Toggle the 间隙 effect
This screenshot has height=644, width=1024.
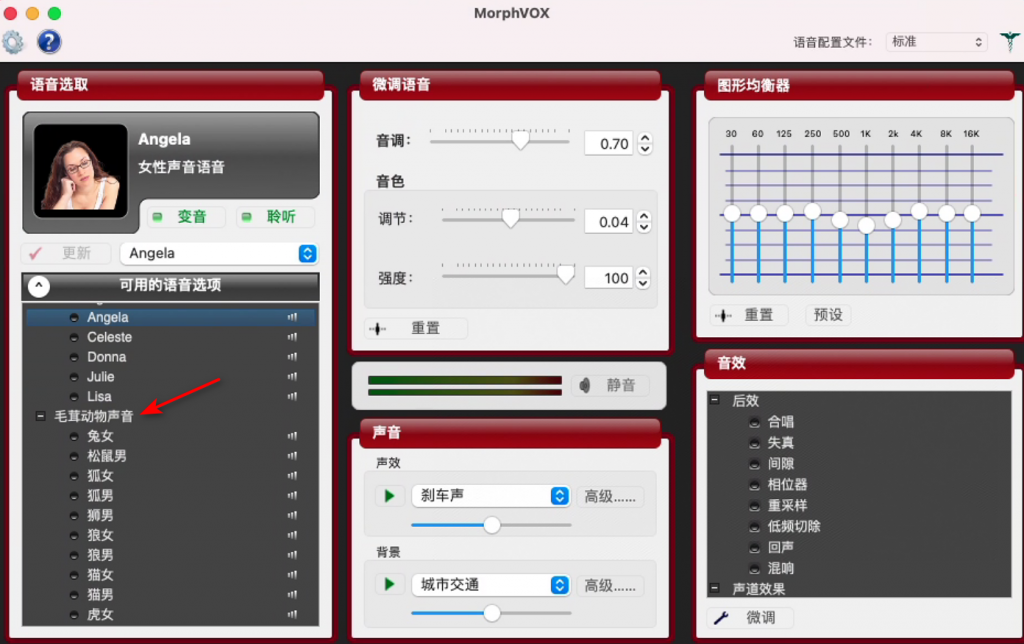click(x=754, y=464)
